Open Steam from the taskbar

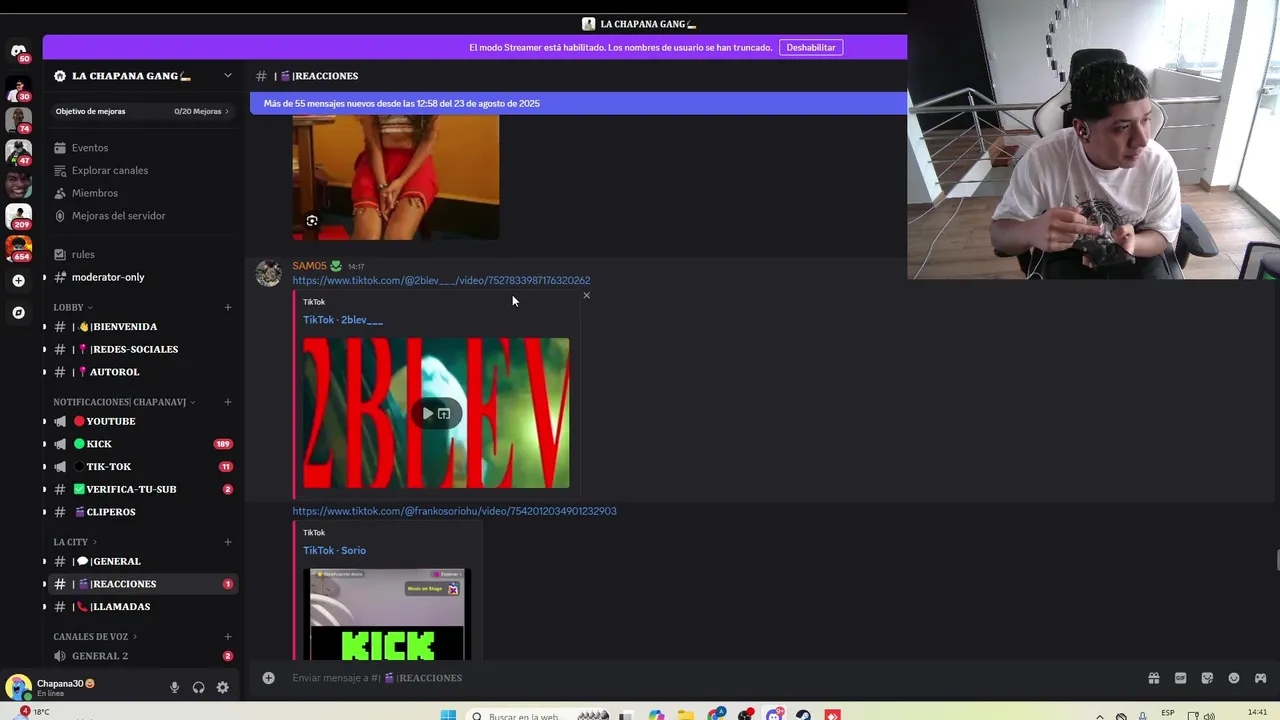coord(803,715)
